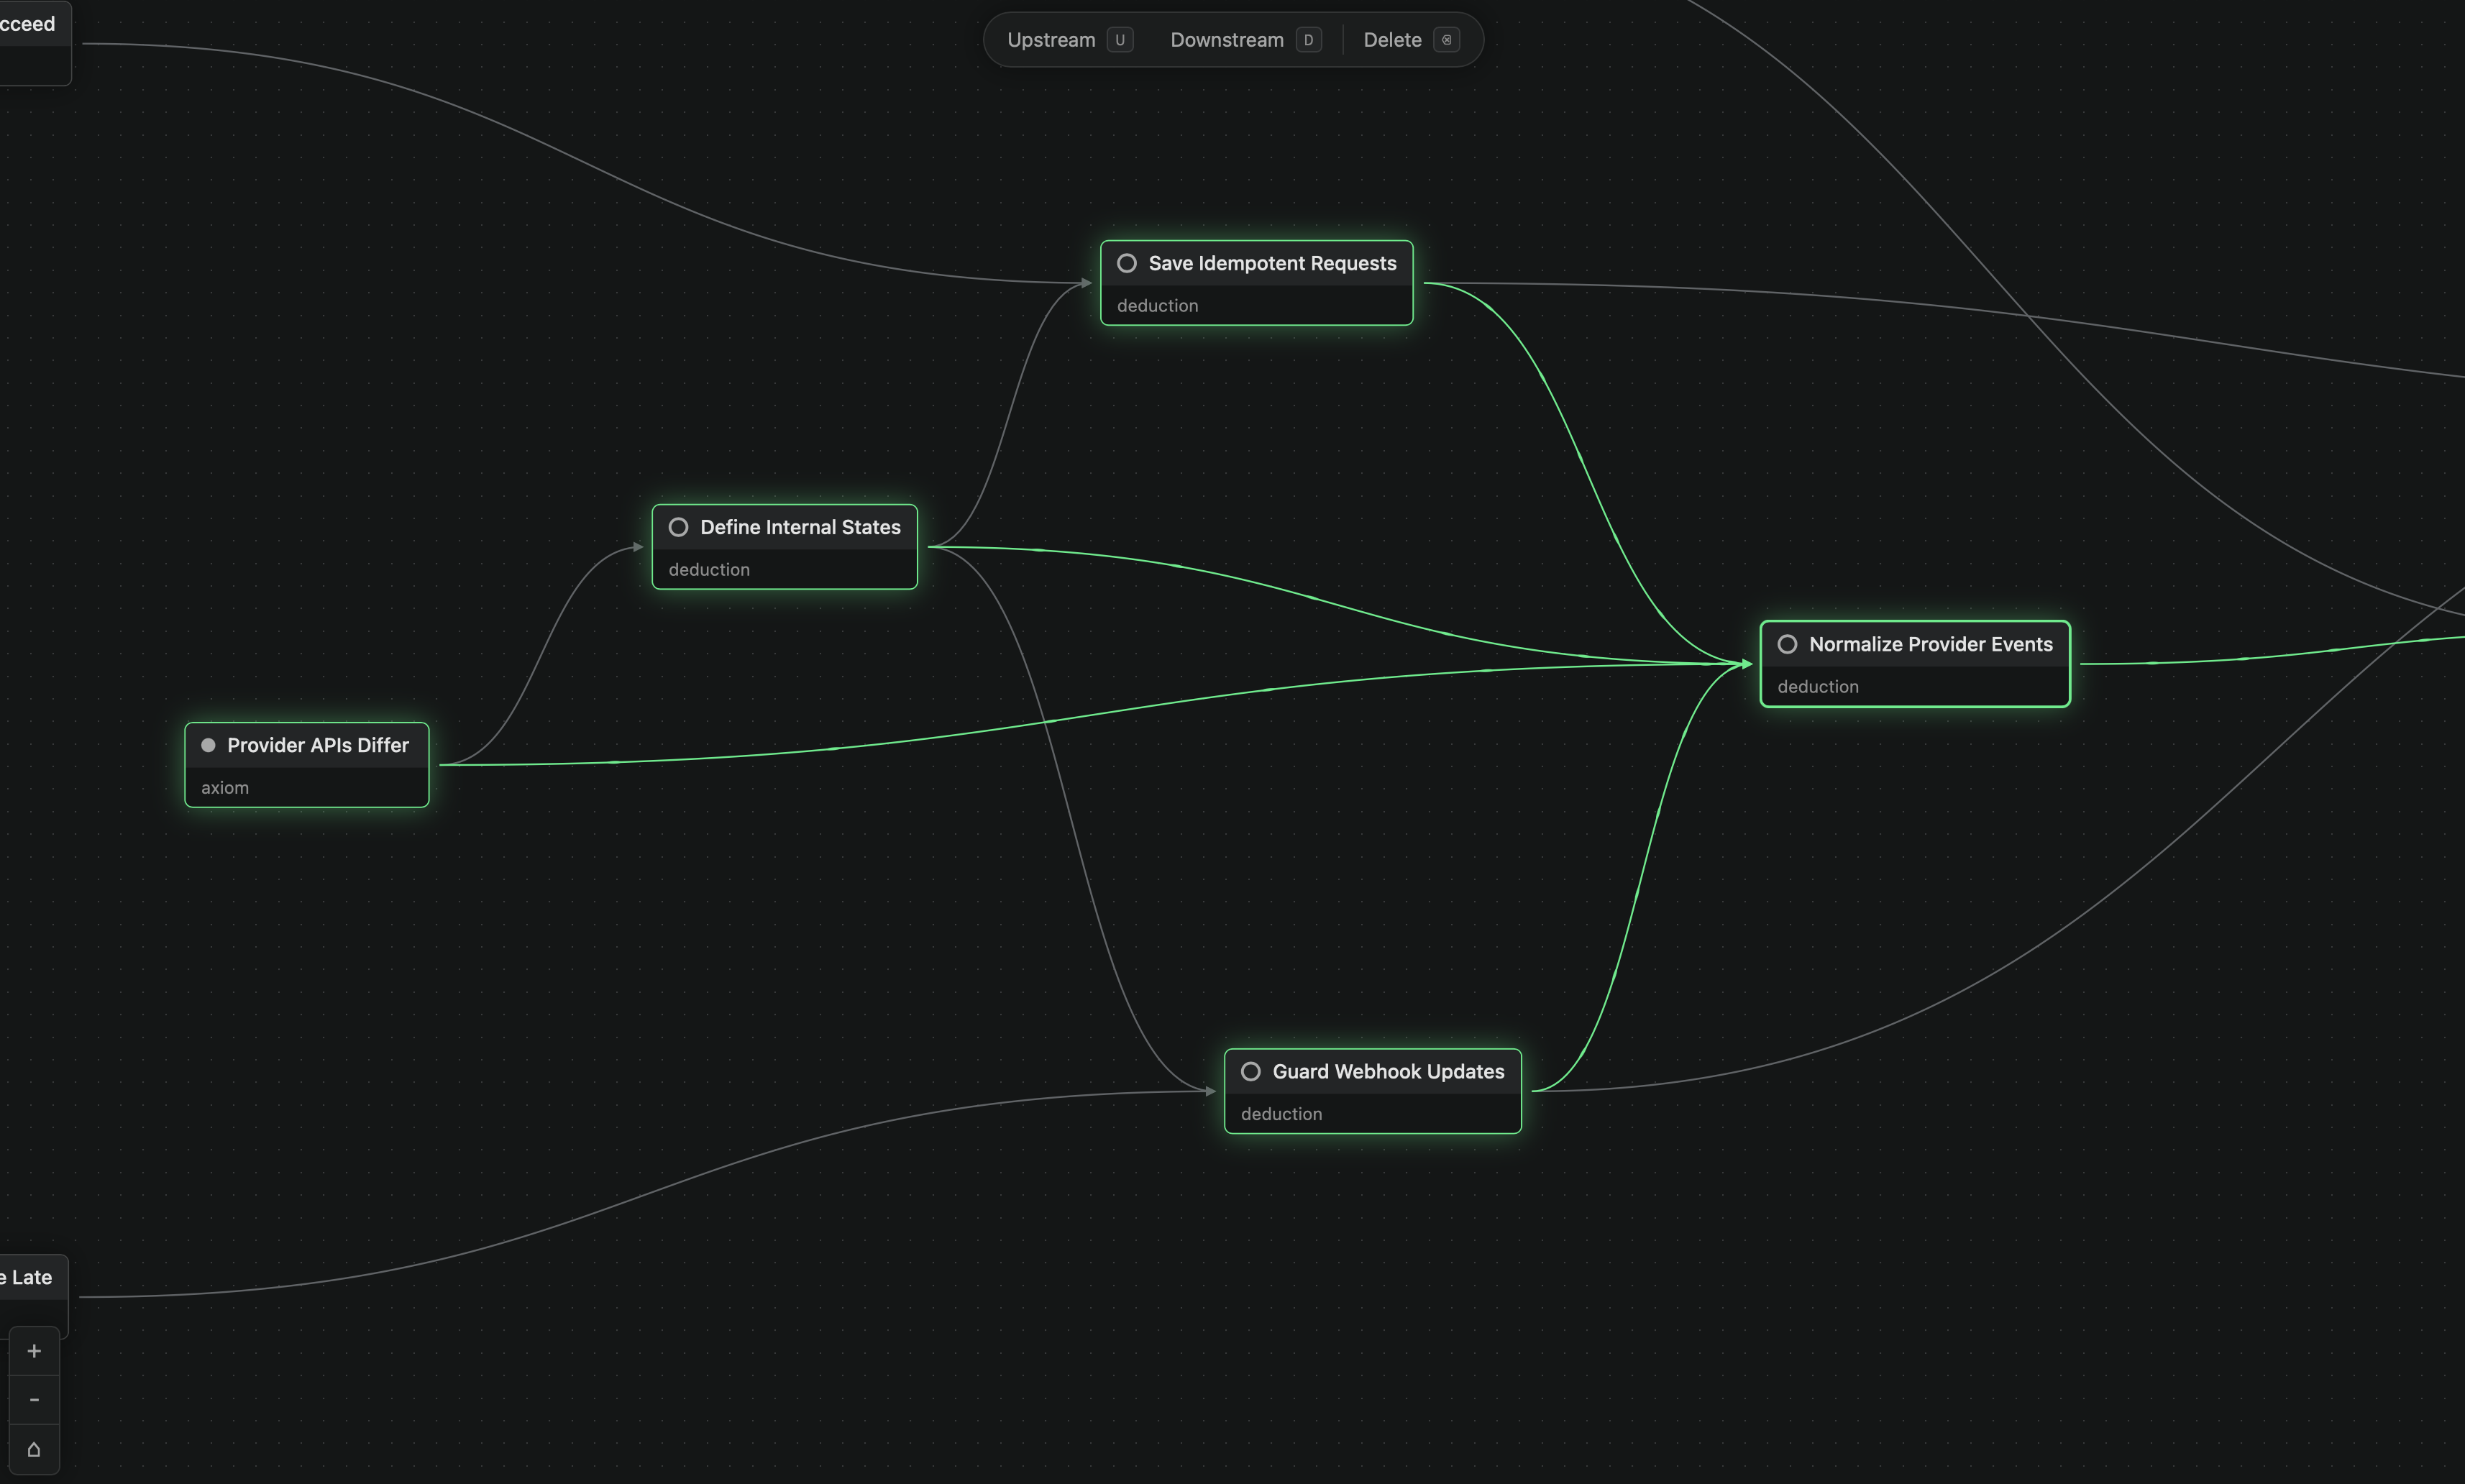
Task: Reset view with the home icon
Action: coord(34,1449)
